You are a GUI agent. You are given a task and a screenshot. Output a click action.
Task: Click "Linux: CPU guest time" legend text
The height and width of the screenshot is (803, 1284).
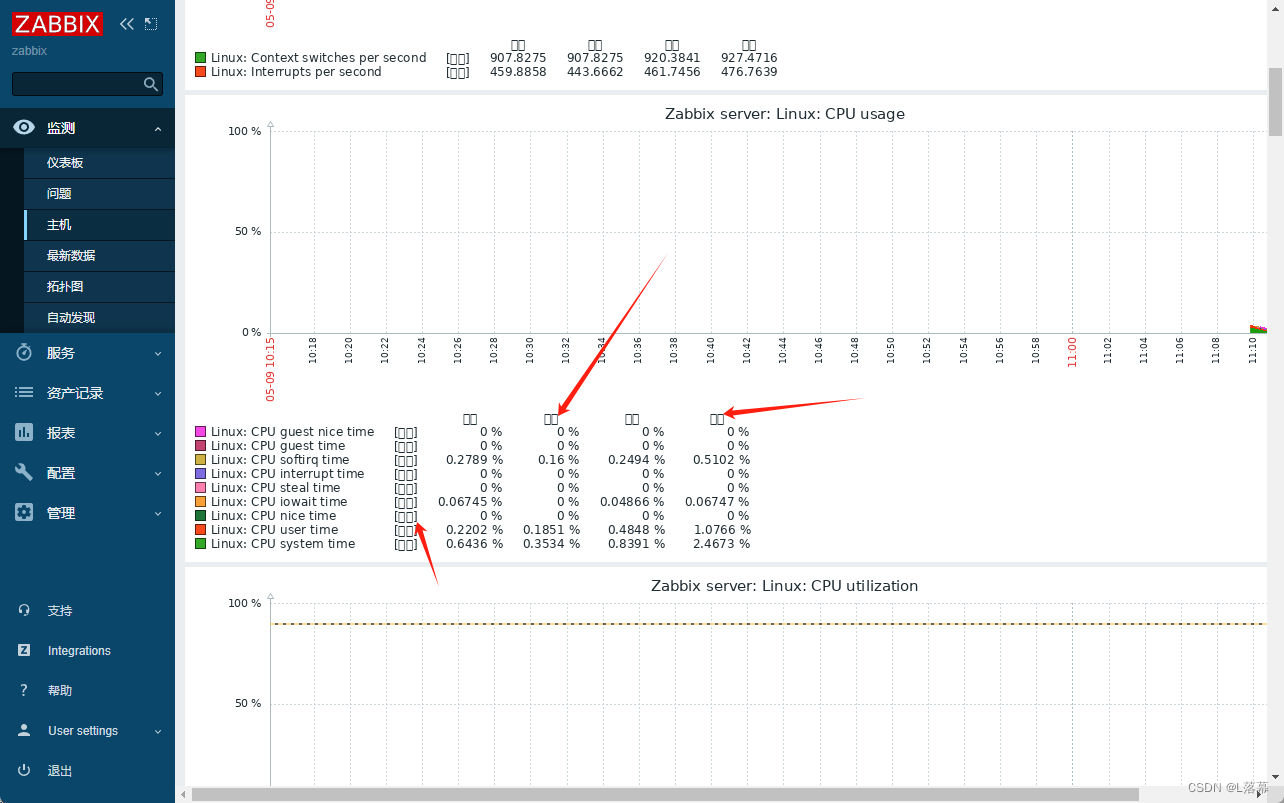tap(278, 446)
